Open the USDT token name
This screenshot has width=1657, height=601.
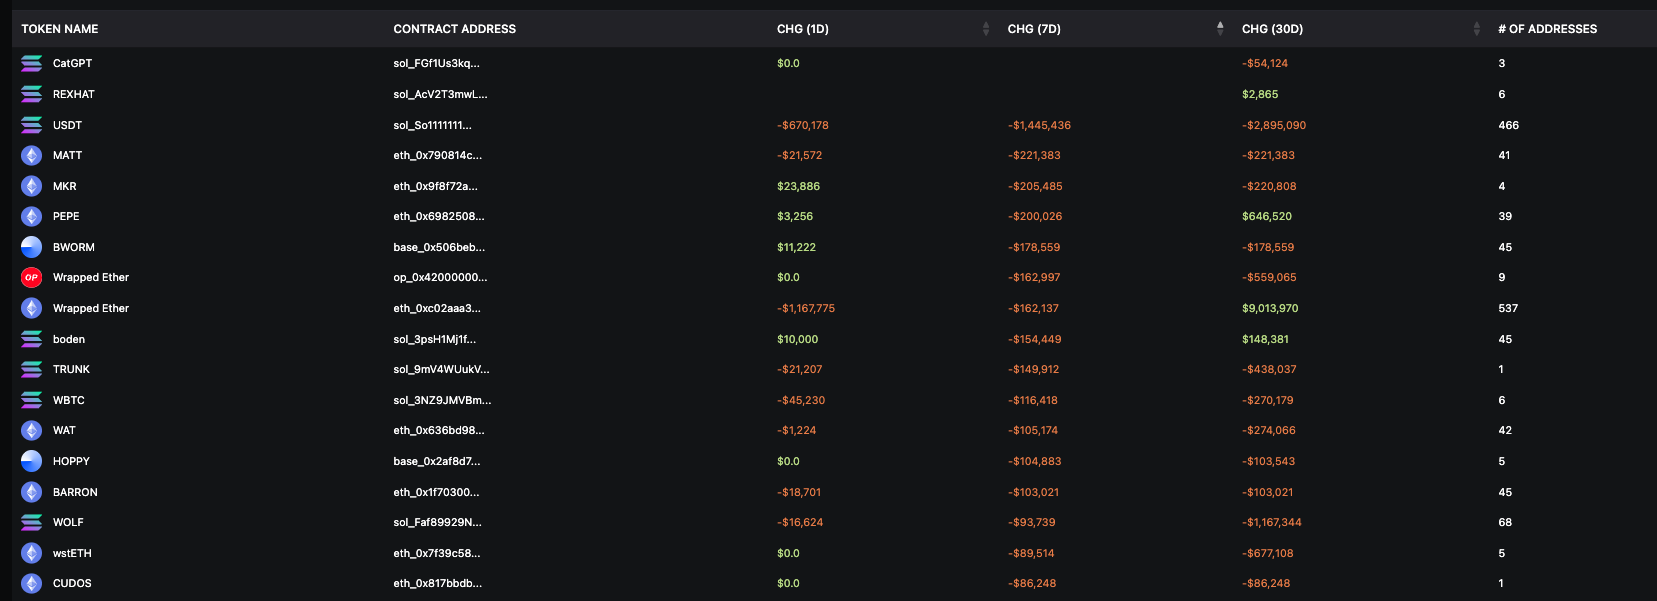click(67, 125)
